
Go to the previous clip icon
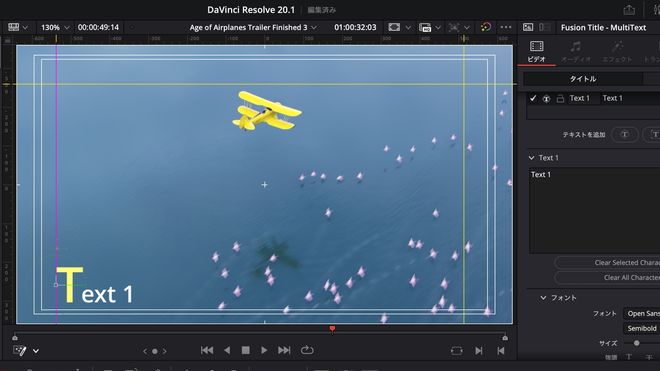[x=500, y=350]
